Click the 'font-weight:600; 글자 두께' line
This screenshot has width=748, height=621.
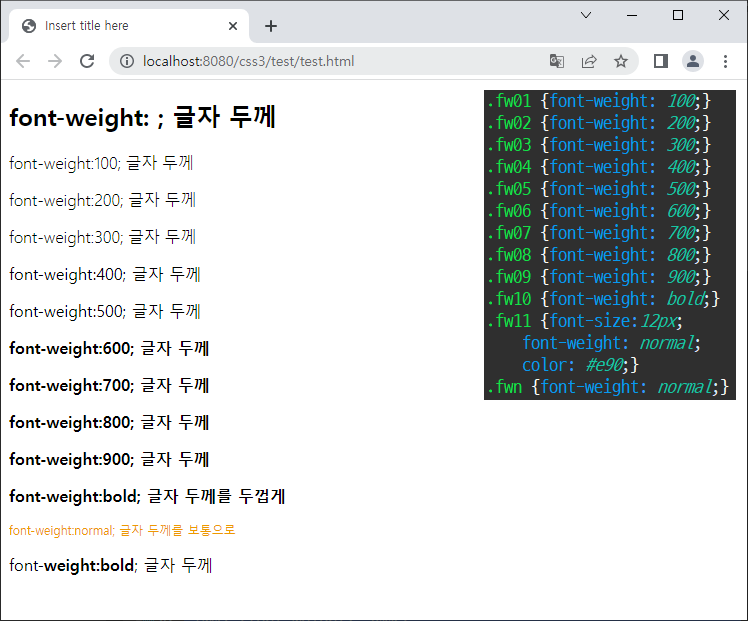[109, 348]
